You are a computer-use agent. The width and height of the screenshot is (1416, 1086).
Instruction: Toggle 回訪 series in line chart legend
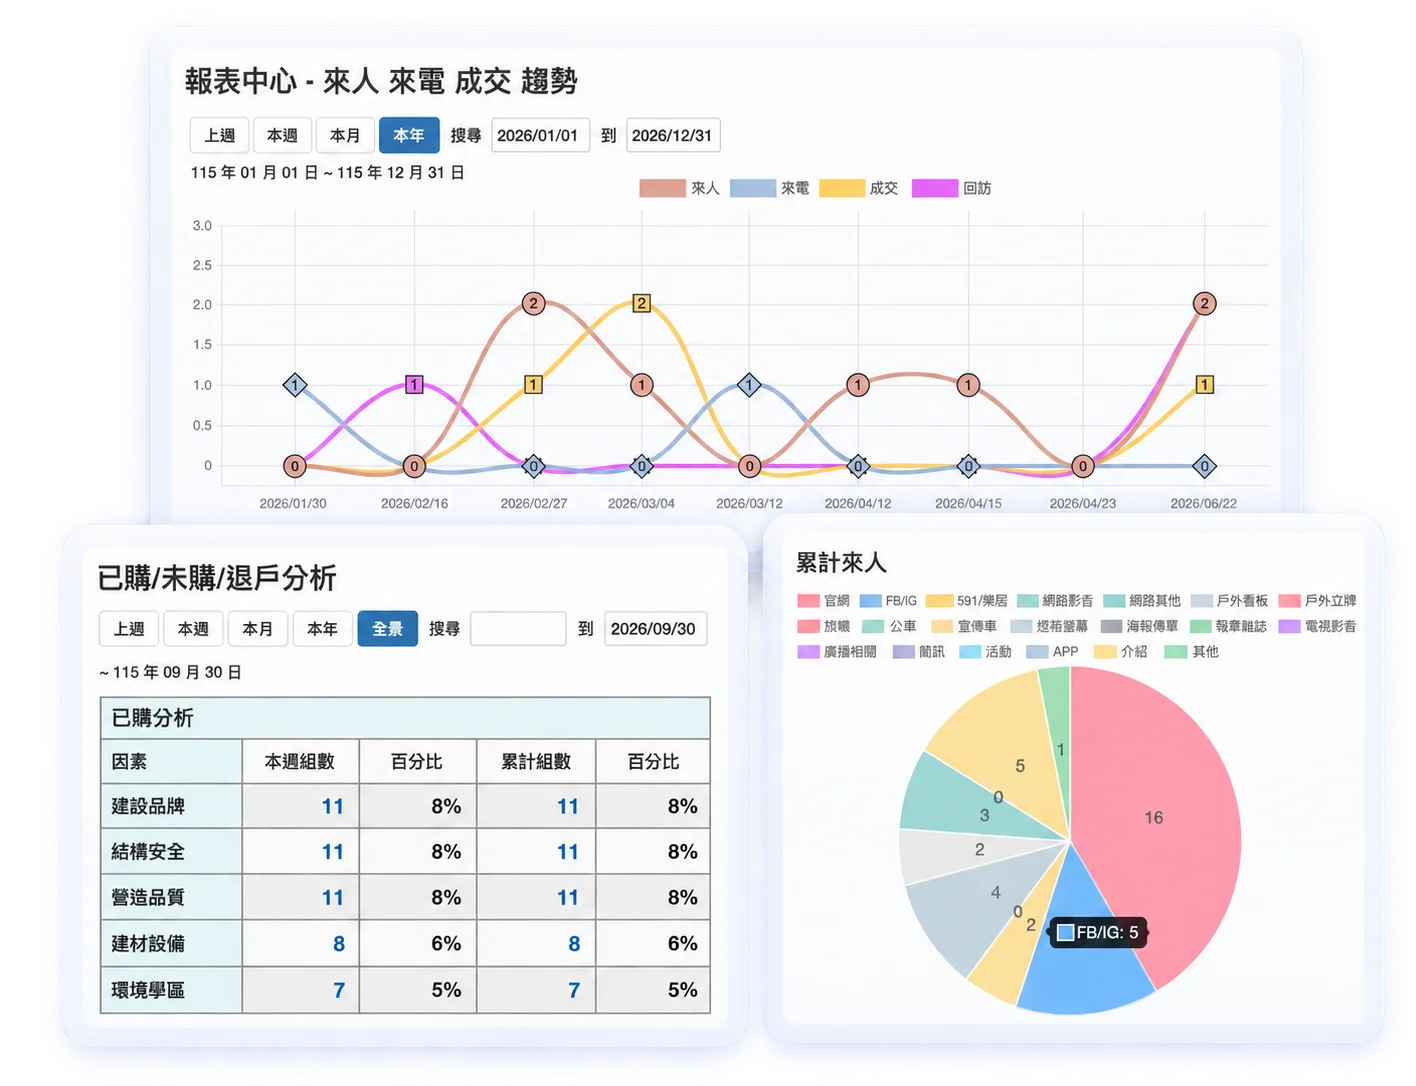(x=951, y=188)
